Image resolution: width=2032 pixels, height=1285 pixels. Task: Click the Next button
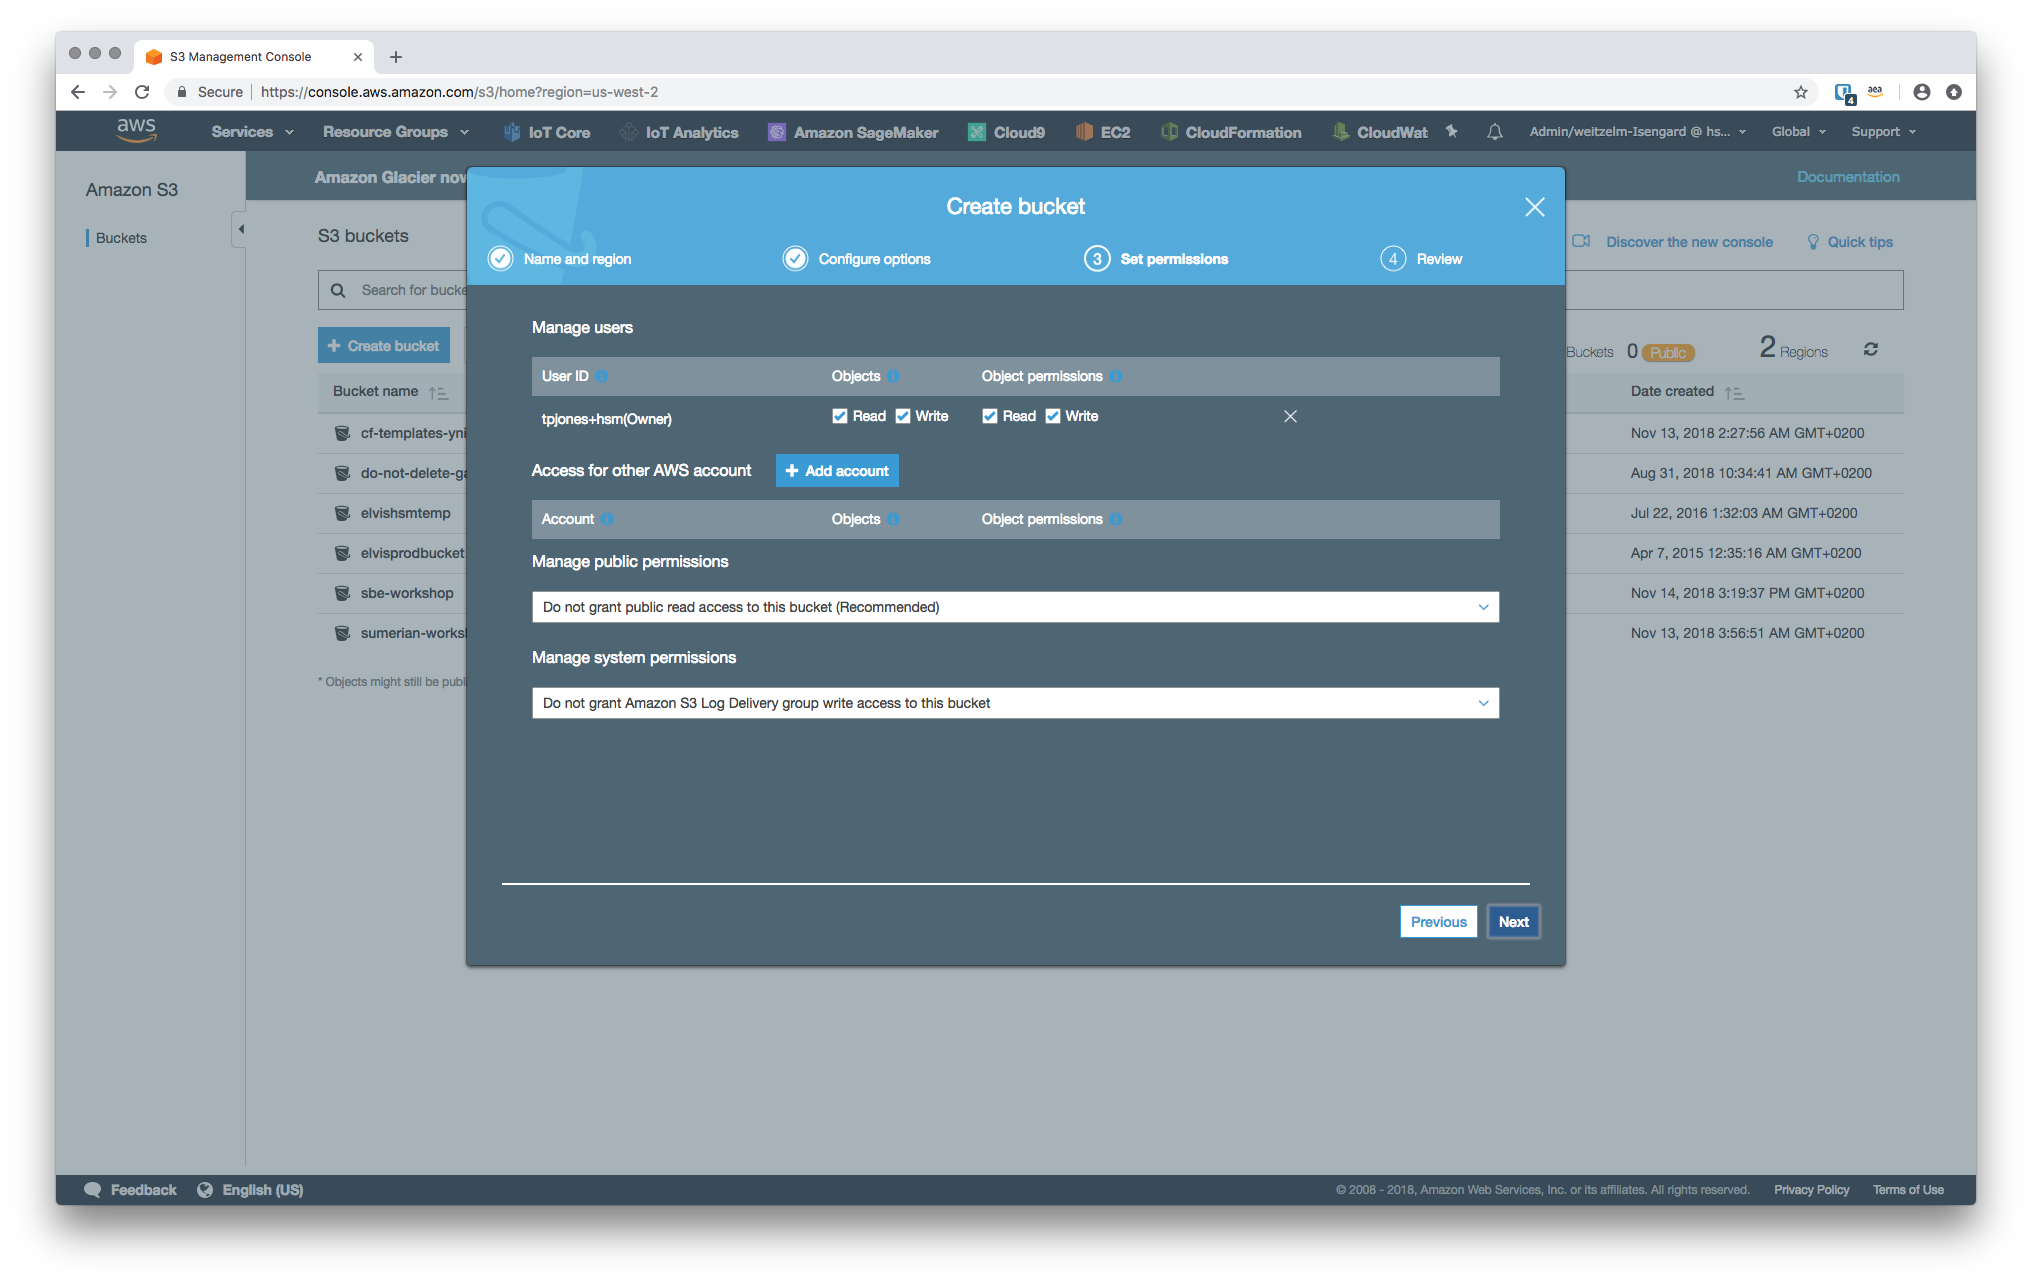pyautogui.click(x=1513, y=922)
